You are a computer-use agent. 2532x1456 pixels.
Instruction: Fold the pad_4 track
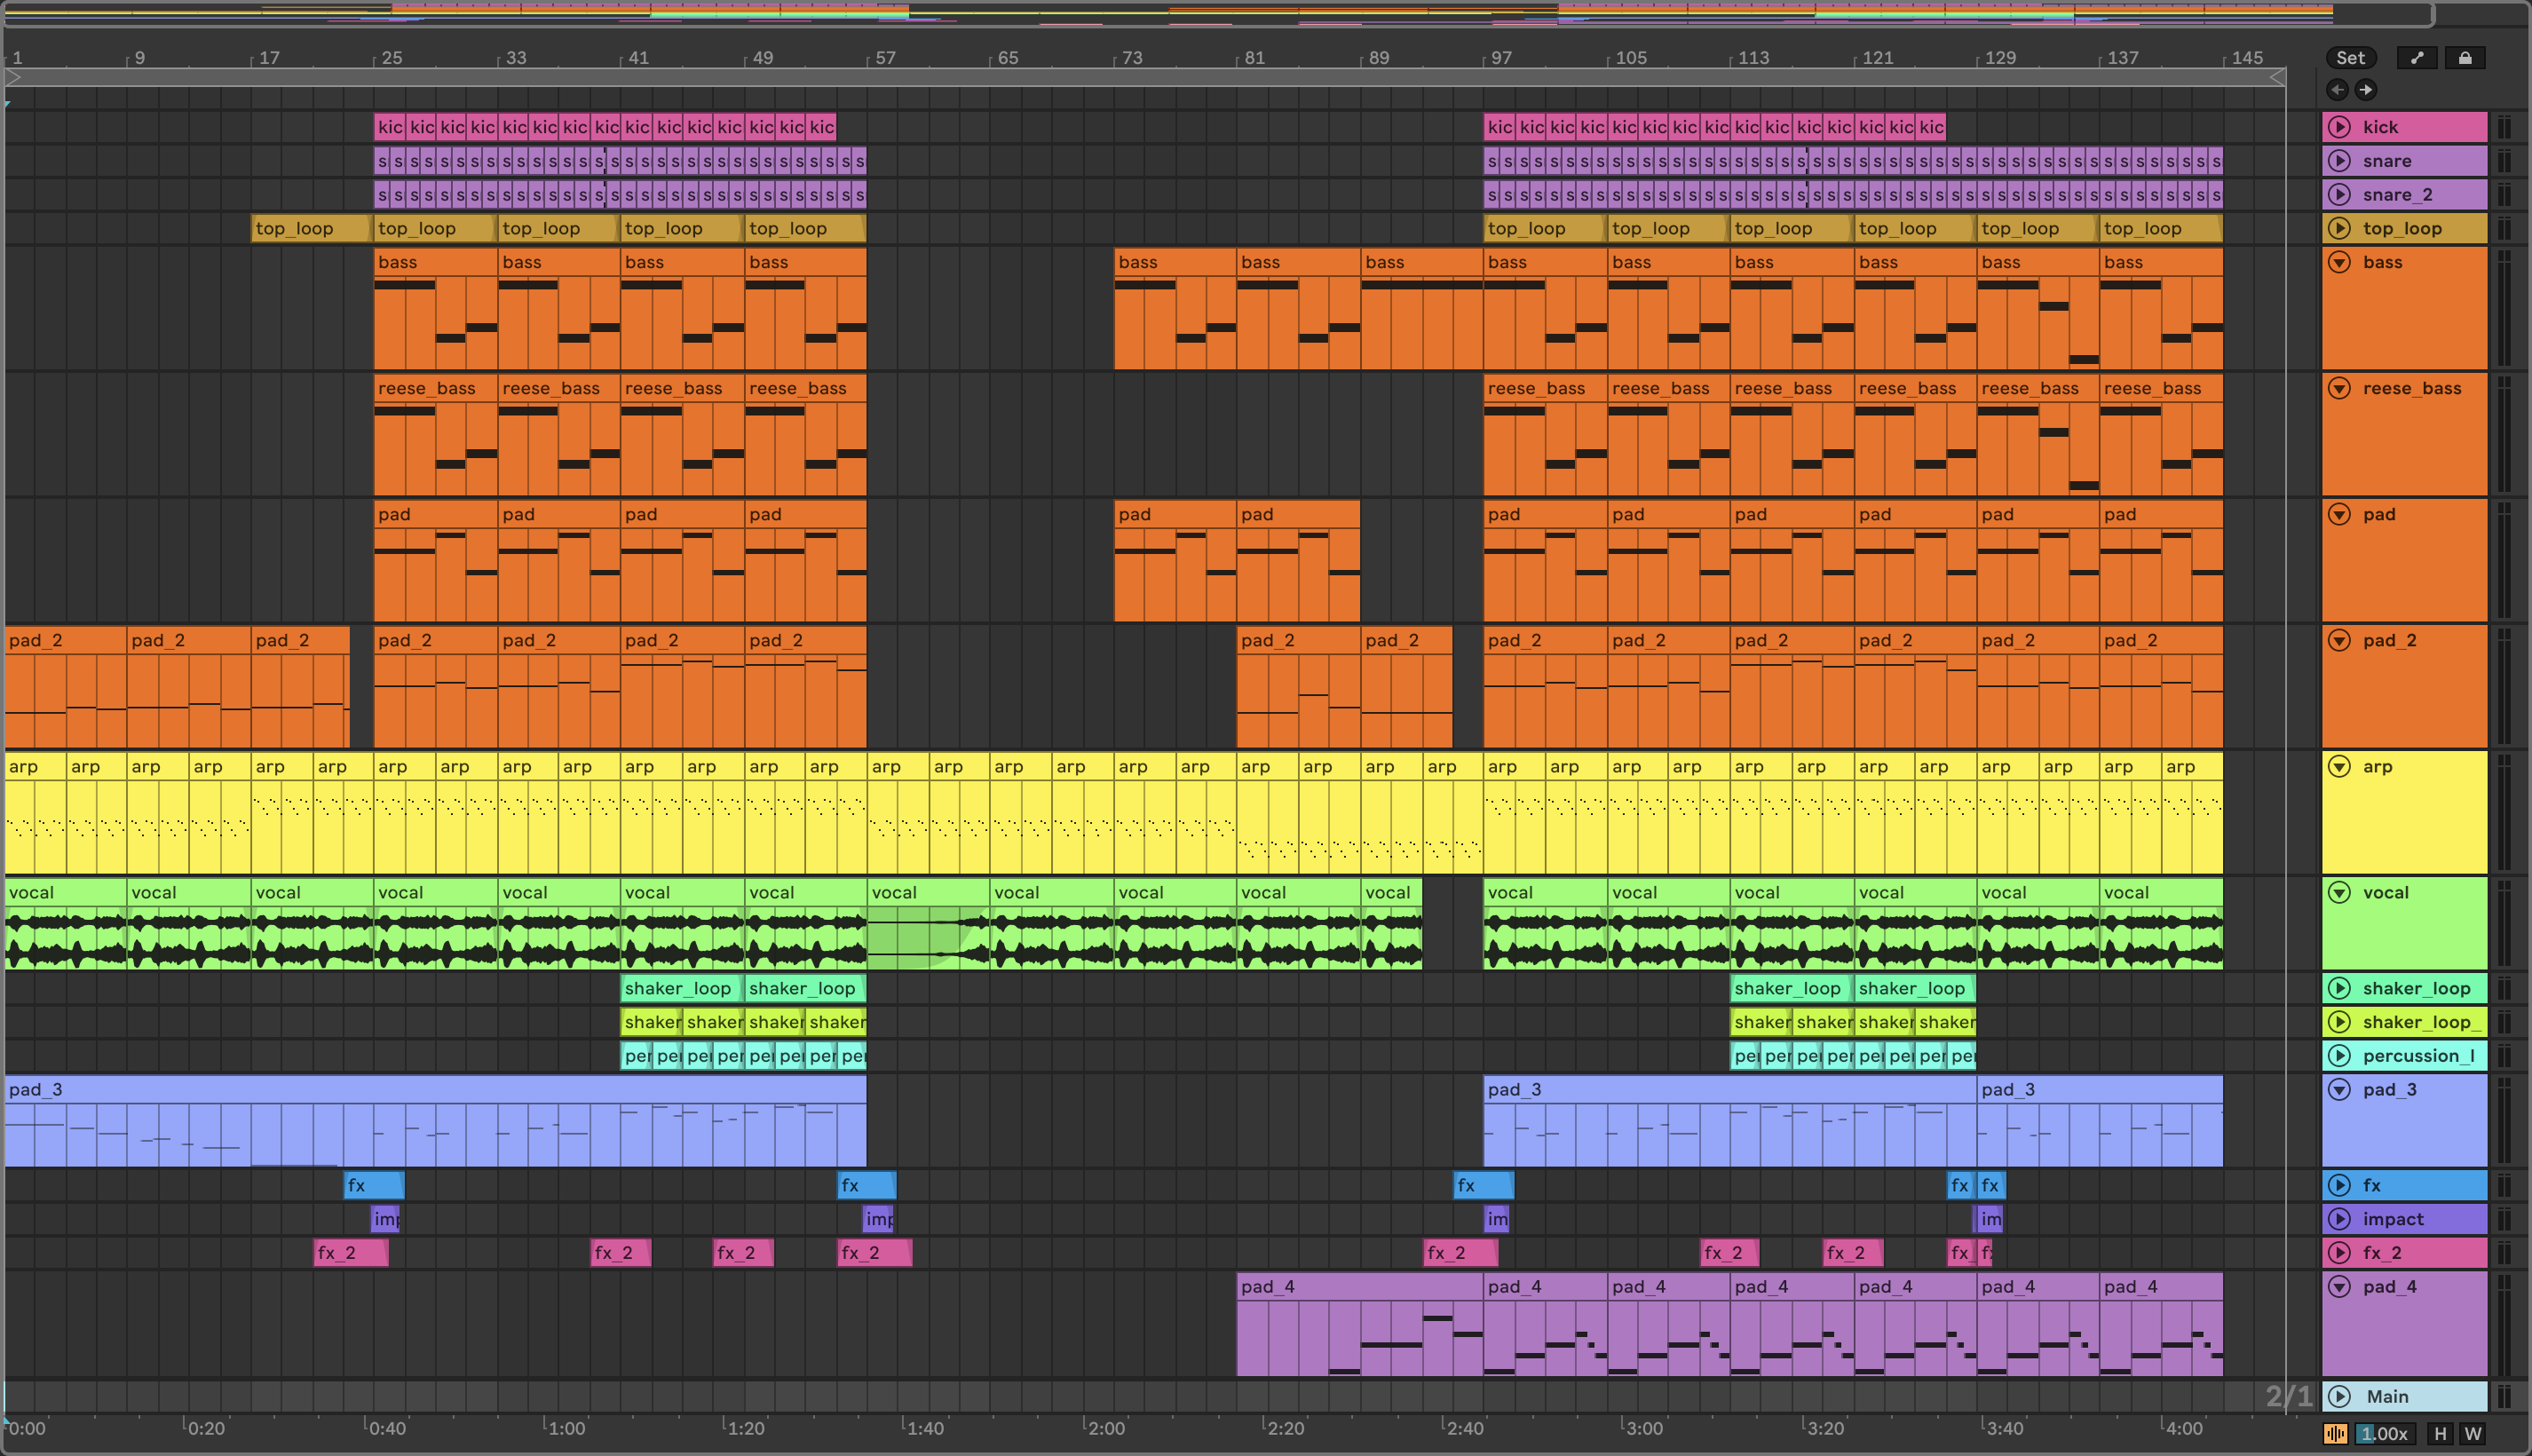pyautogui.click(x=2339, y=1287)
